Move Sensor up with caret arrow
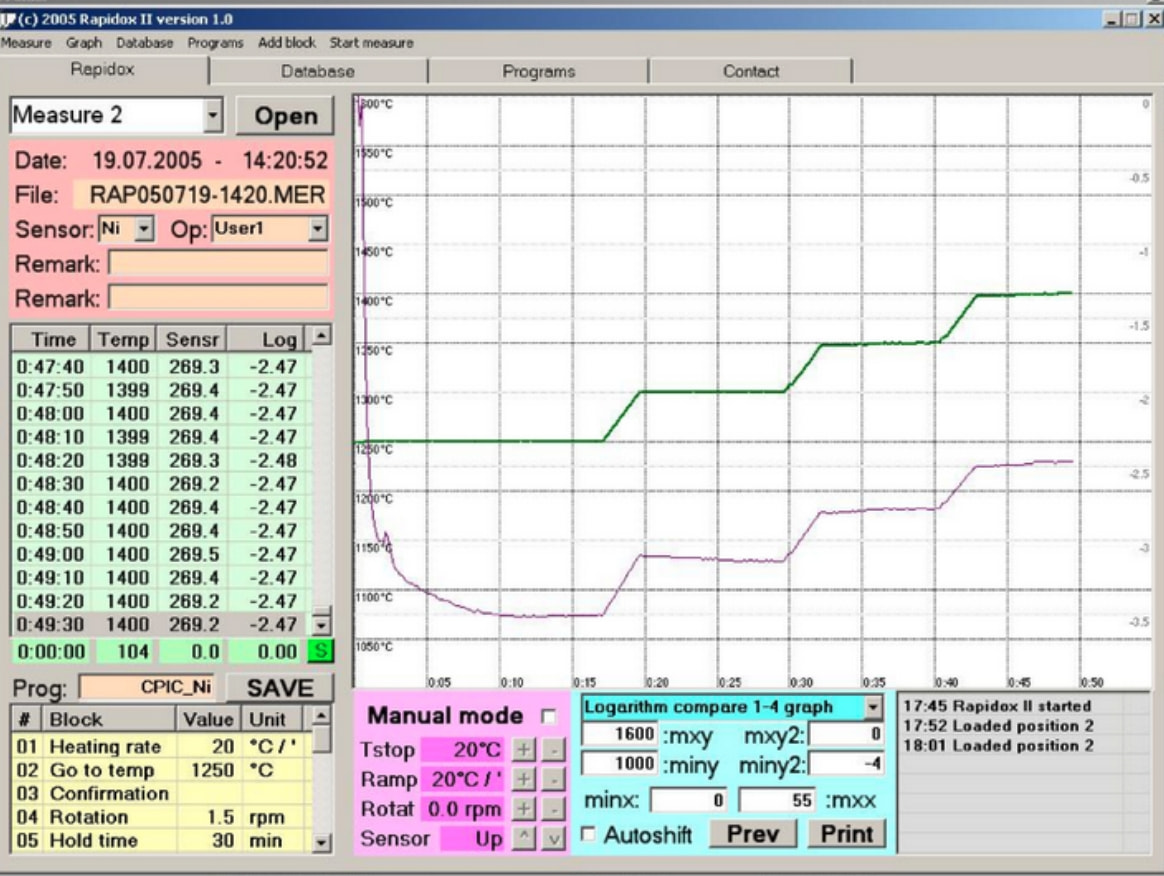Screen dimensions: 1164x876 tap(523, 839)
